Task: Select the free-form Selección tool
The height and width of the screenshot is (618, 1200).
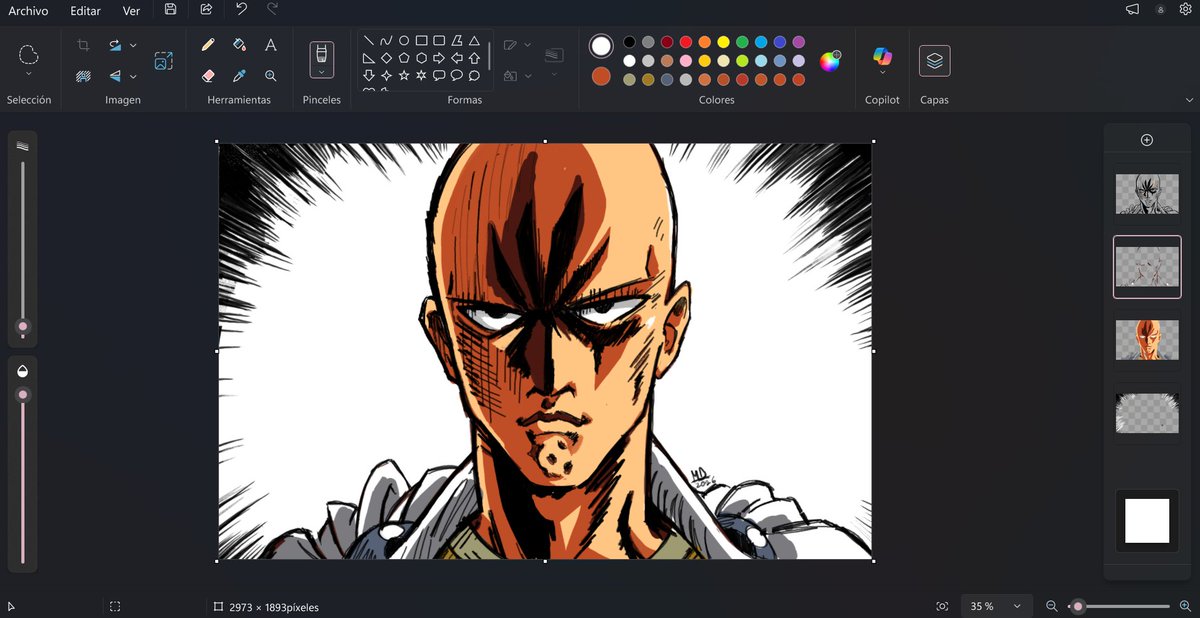Action: pos(29,53)
